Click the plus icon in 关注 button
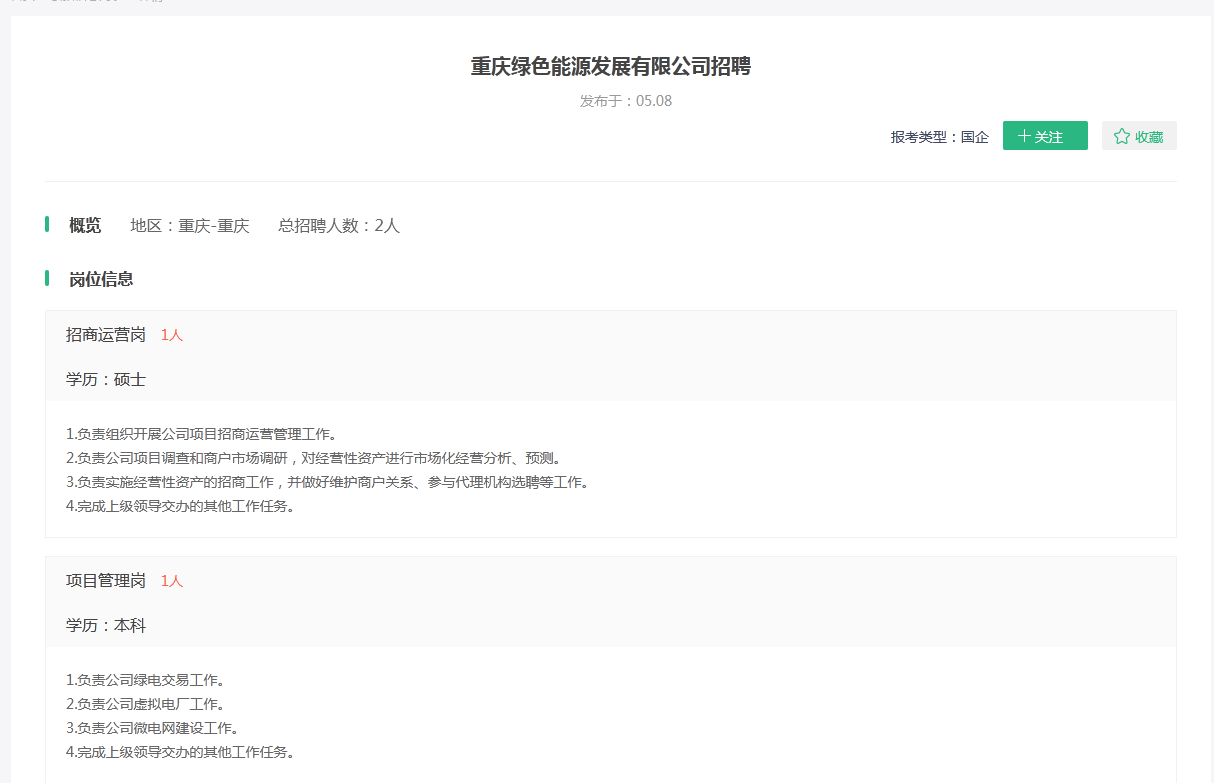The height and width of the screenshot is (783, 1214). tap(1023, 136)
